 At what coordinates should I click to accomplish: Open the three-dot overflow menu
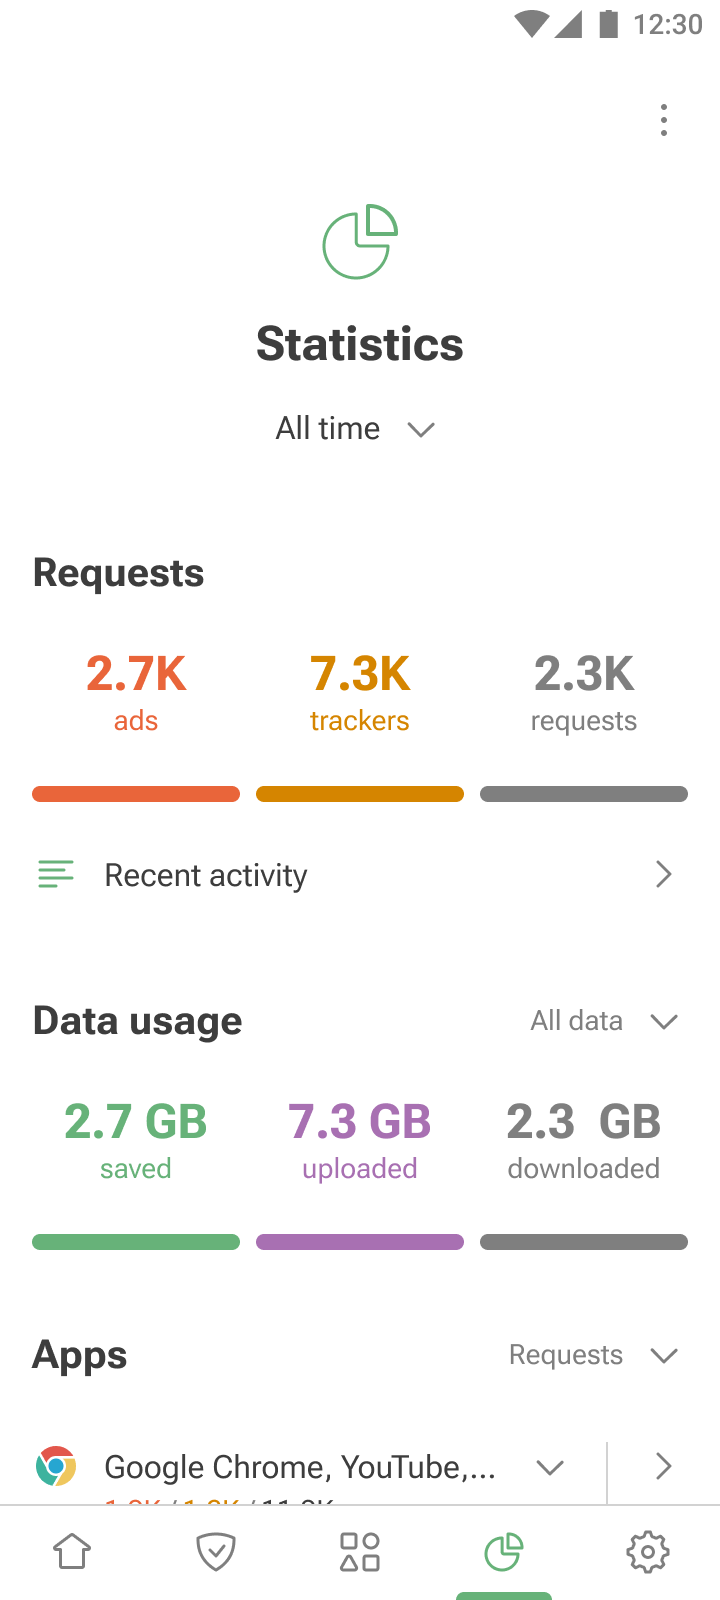[x=663, y=121]
